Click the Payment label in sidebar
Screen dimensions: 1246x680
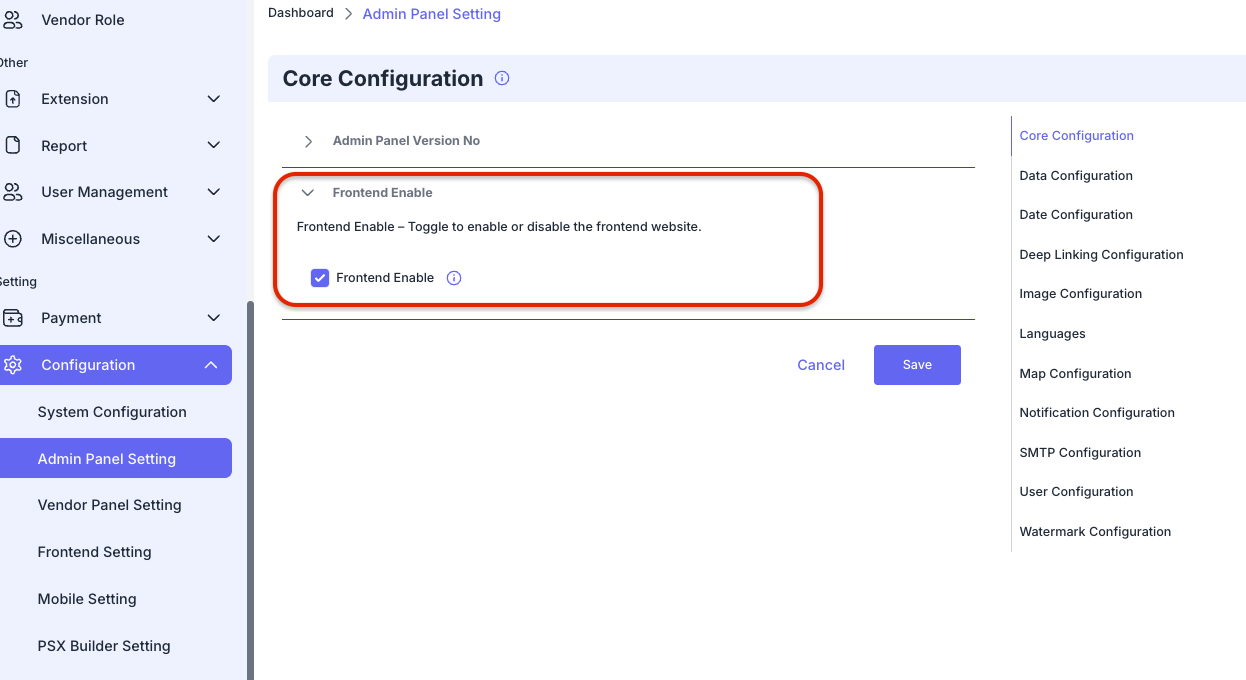pyautogui.click(x=71, y=318)
